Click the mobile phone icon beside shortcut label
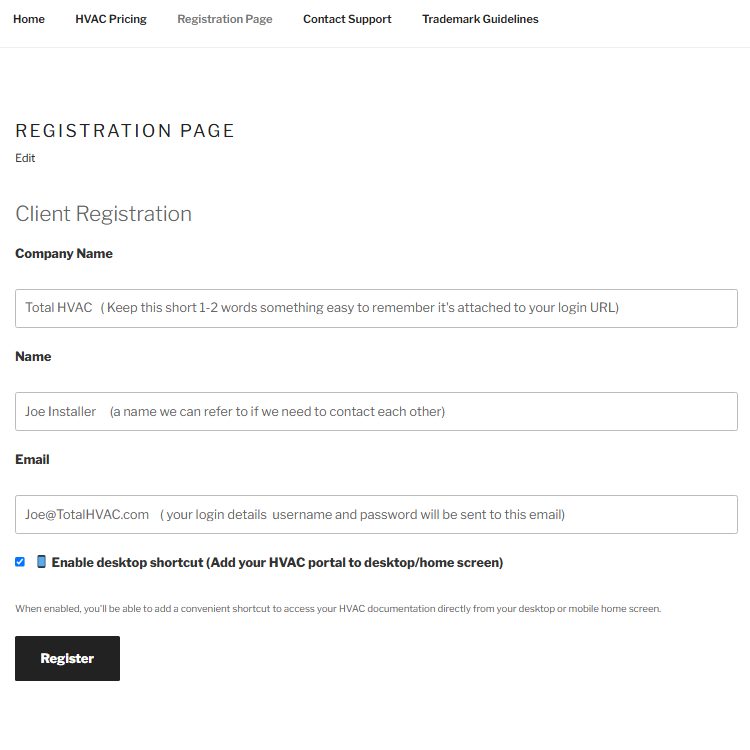 click(42, 562)
